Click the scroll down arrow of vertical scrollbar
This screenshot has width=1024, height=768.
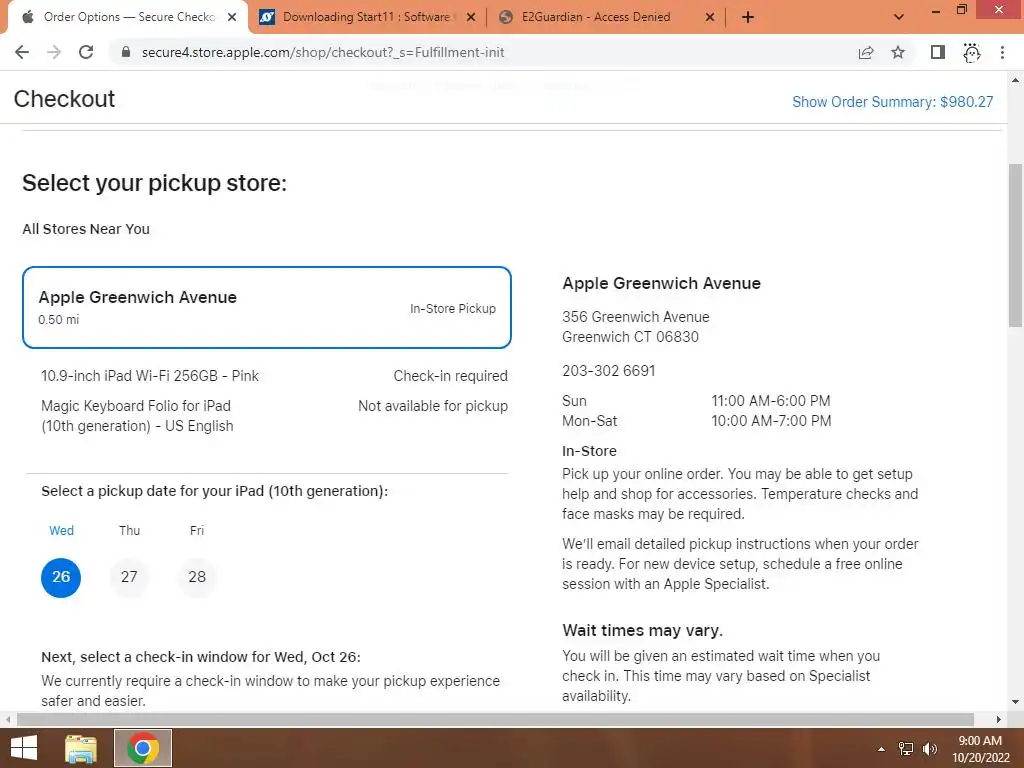[1015, 702]
